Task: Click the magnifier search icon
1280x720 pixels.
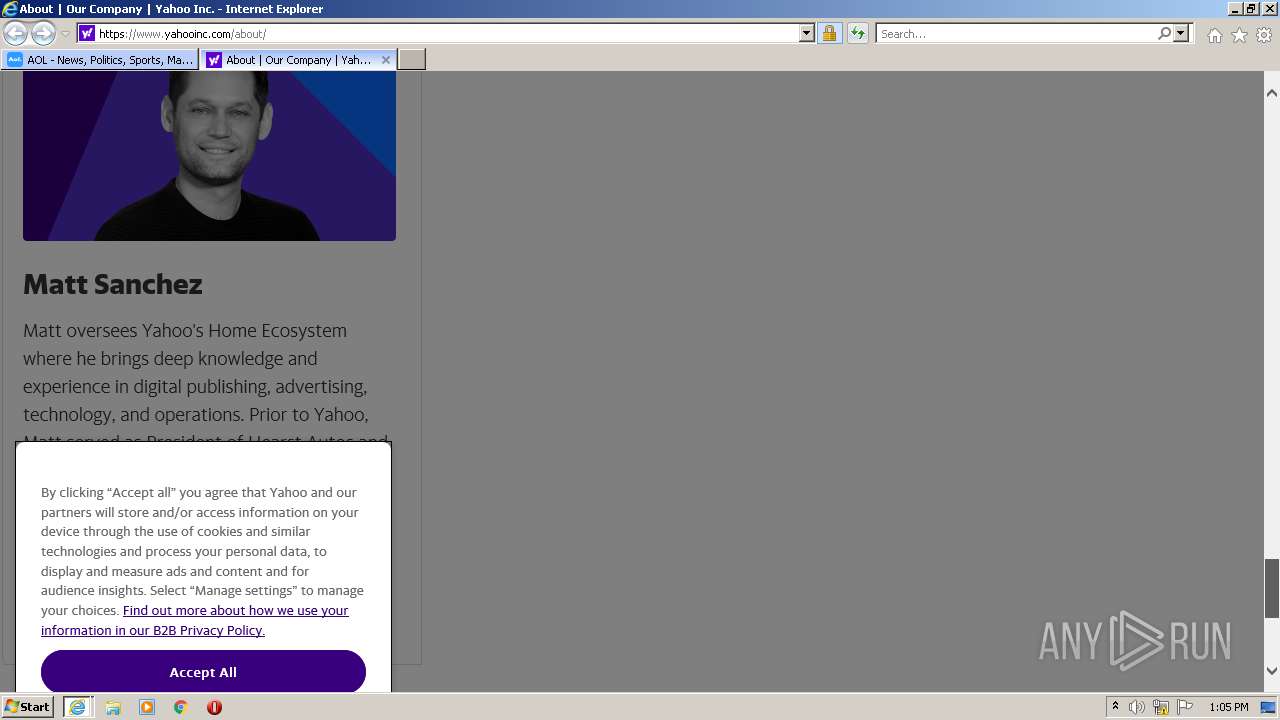Action: (x=1164, y=33)
